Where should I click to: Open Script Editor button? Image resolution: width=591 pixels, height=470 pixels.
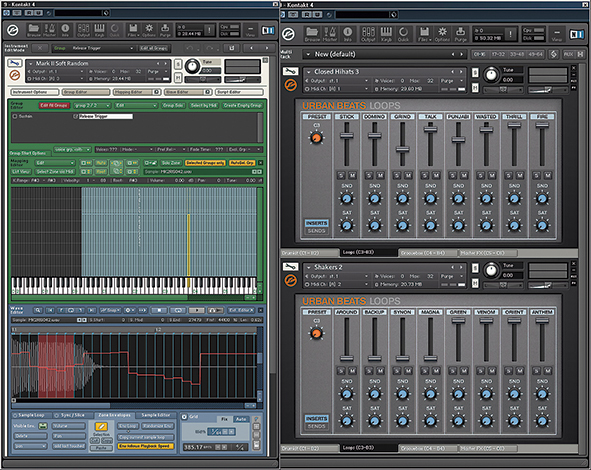pos(239,92)
